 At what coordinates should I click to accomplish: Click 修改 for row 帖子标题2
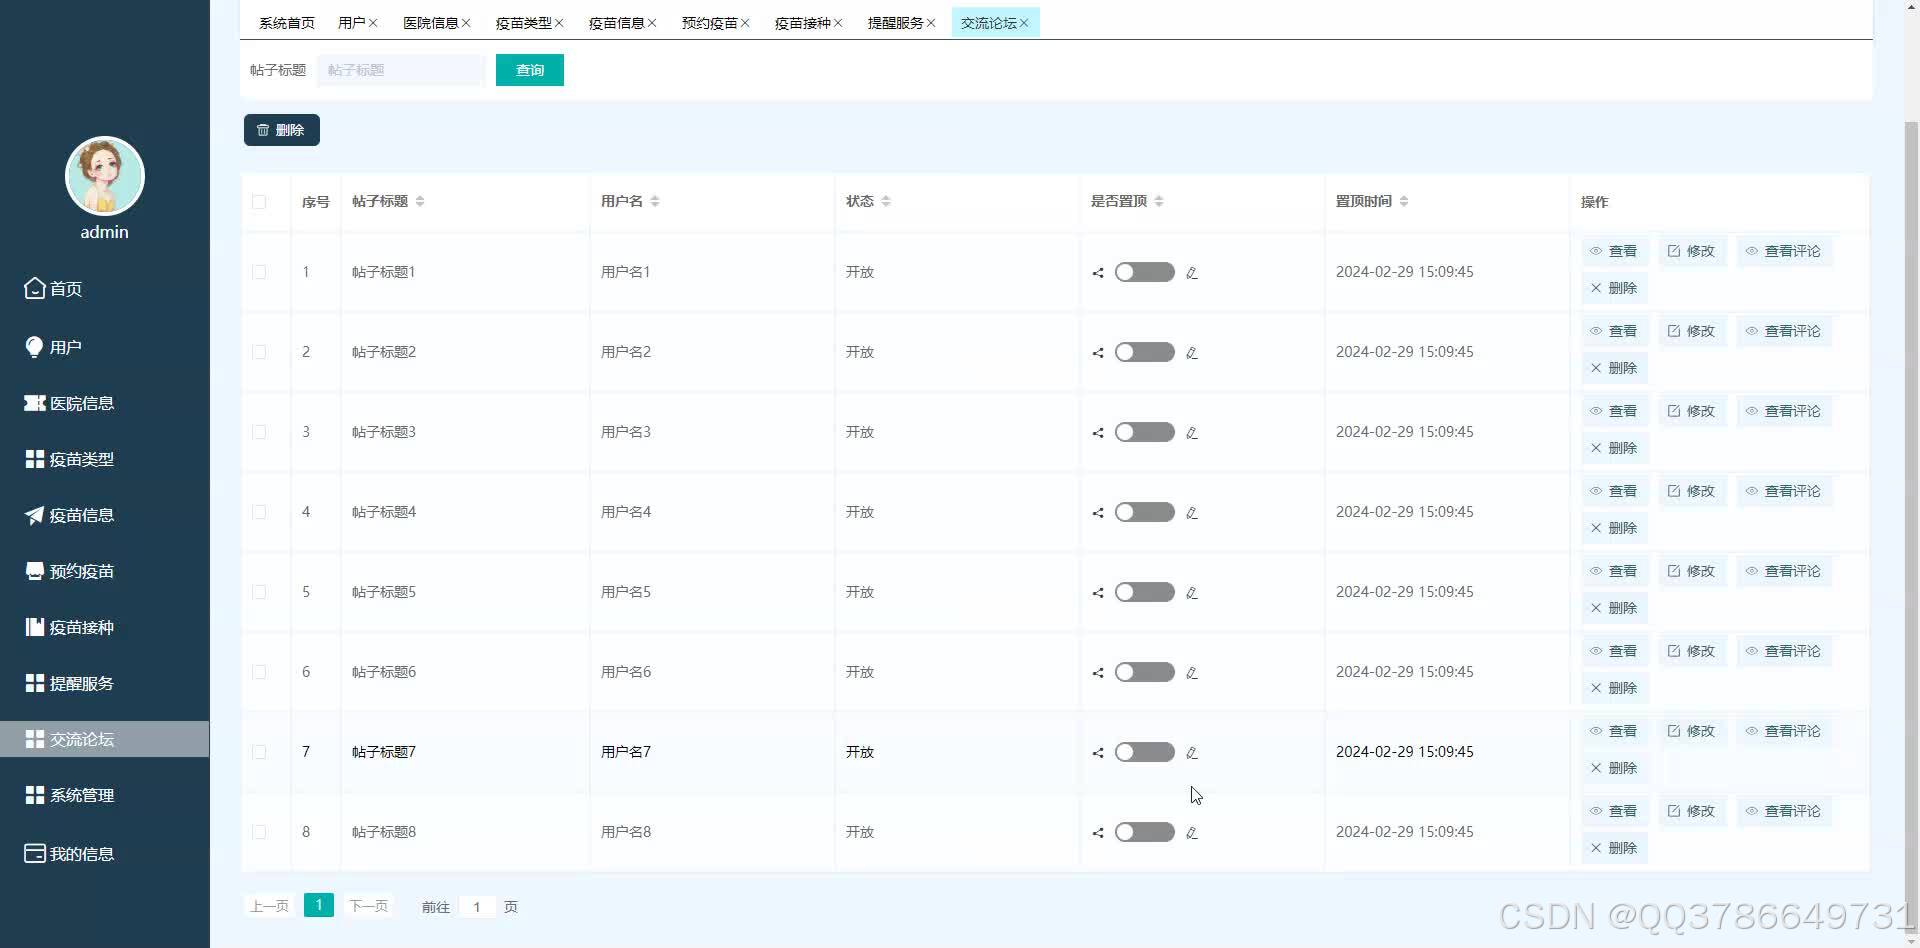tap(1692, 331)
